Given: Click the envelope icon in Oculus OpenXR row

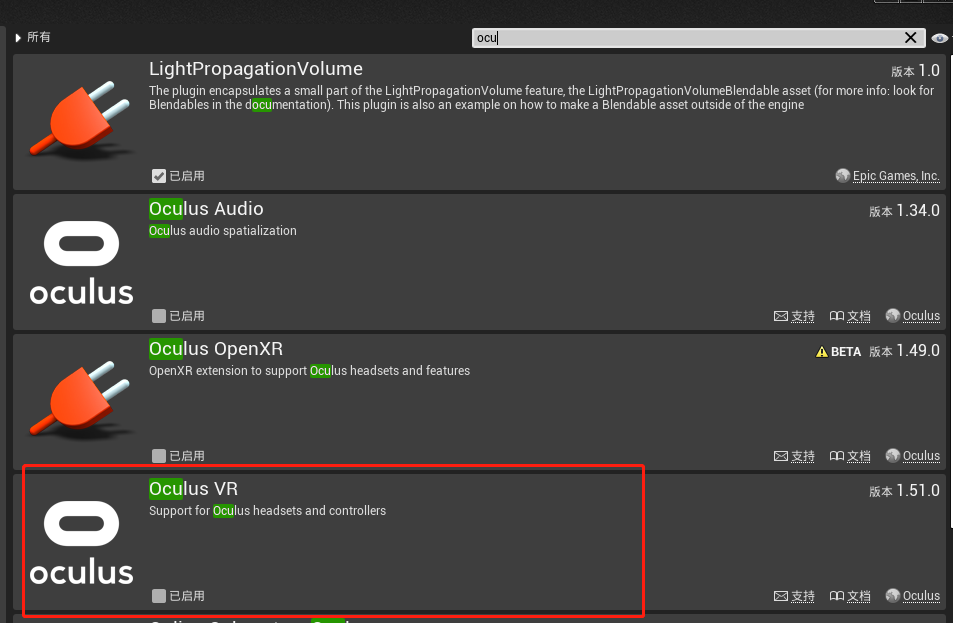Looking at the screenshot, I should tap(780, 456).
